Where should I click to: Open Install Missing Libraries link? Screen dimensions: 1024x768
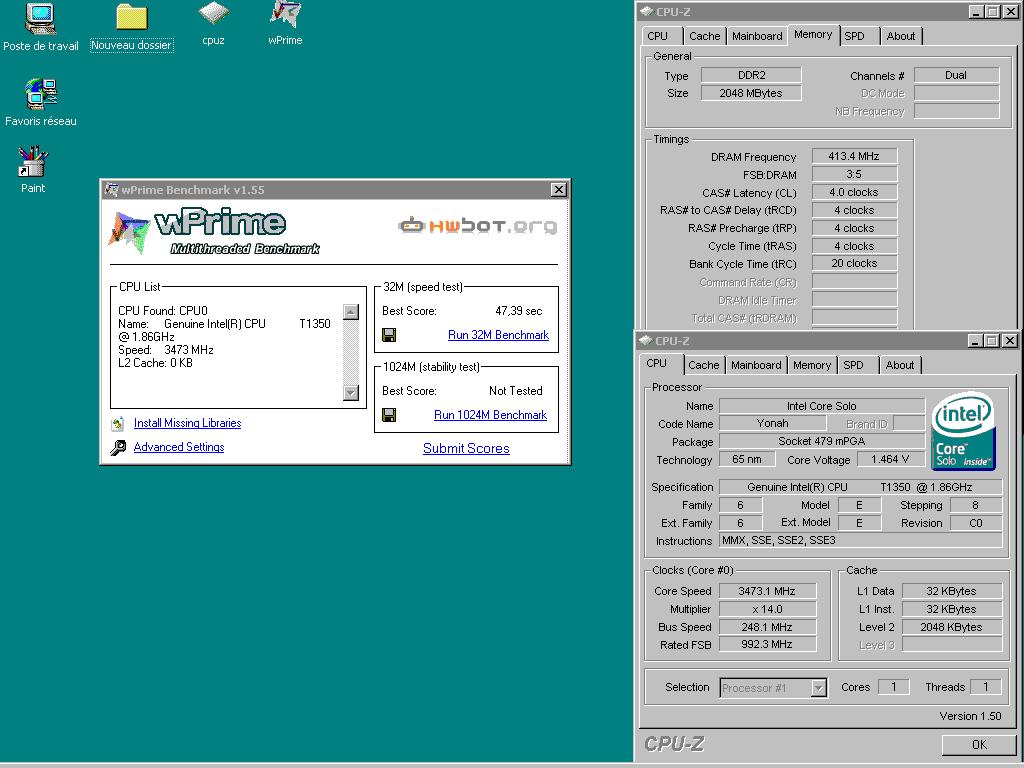pyautogui.click(x=187, y=423)
